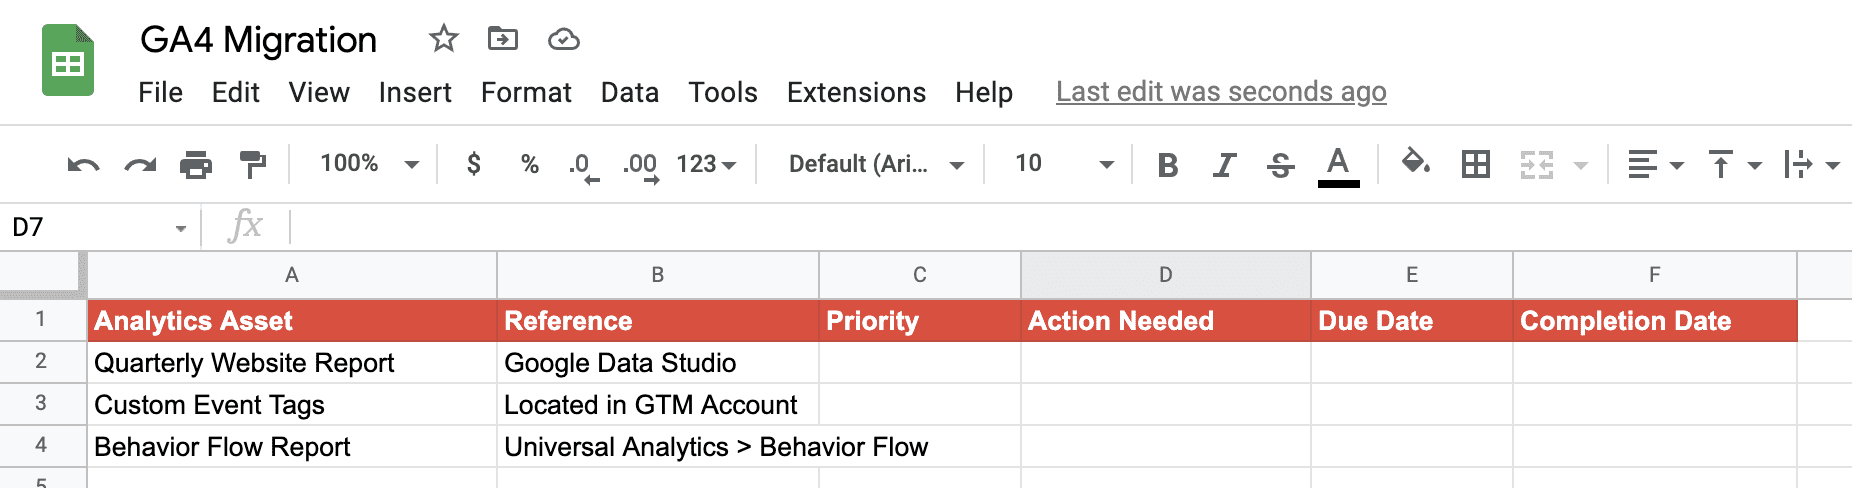Viewport: 1852px width, 488px height.
Task: Expand the 100% zoom dropdown
Action: pos(369,163)
